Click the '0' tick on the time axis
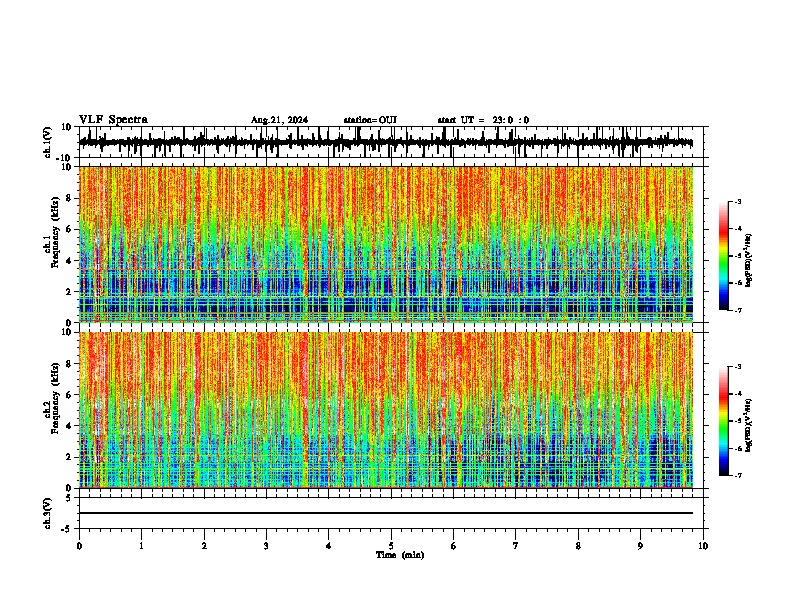Viewport: 792px width, 612px height. pos(79,546)
